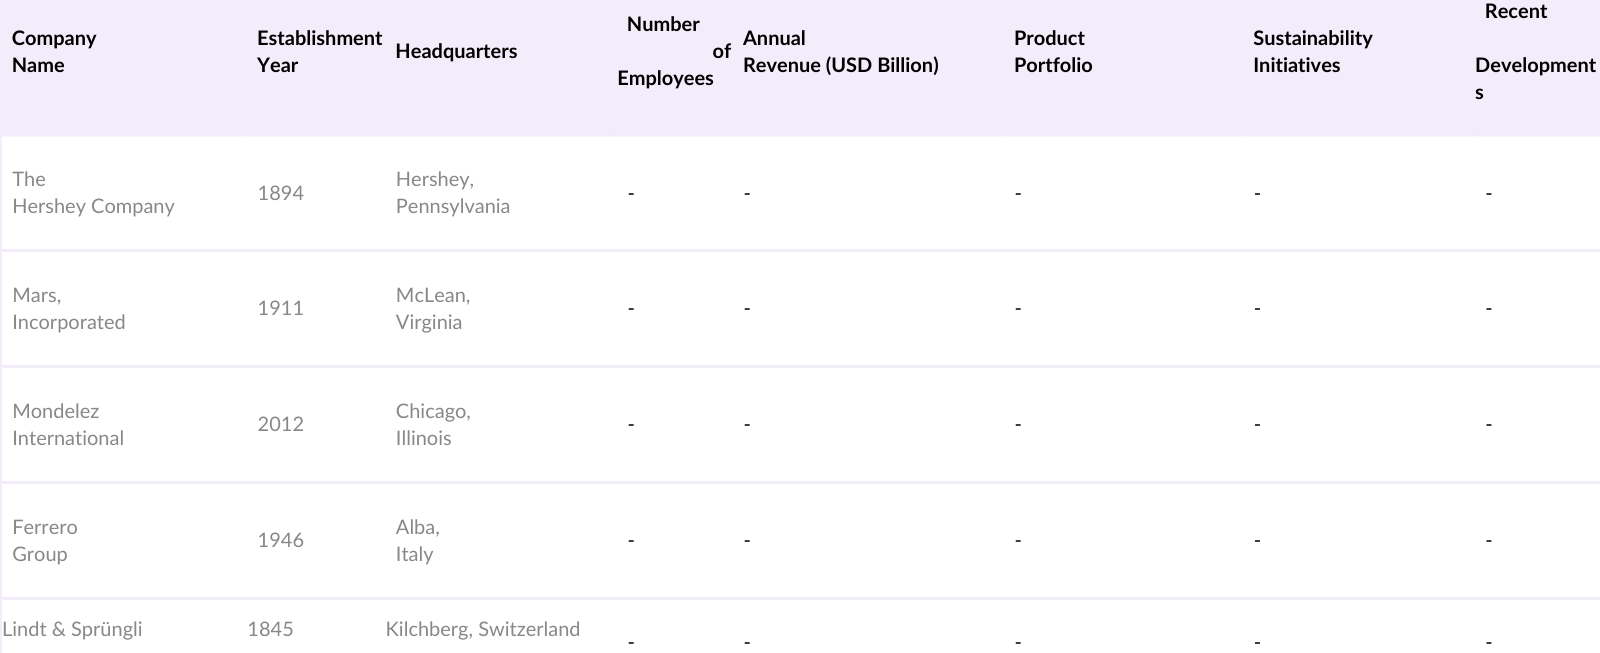
Task: Click the Mondelez International name cell
Action: point(68,425)
